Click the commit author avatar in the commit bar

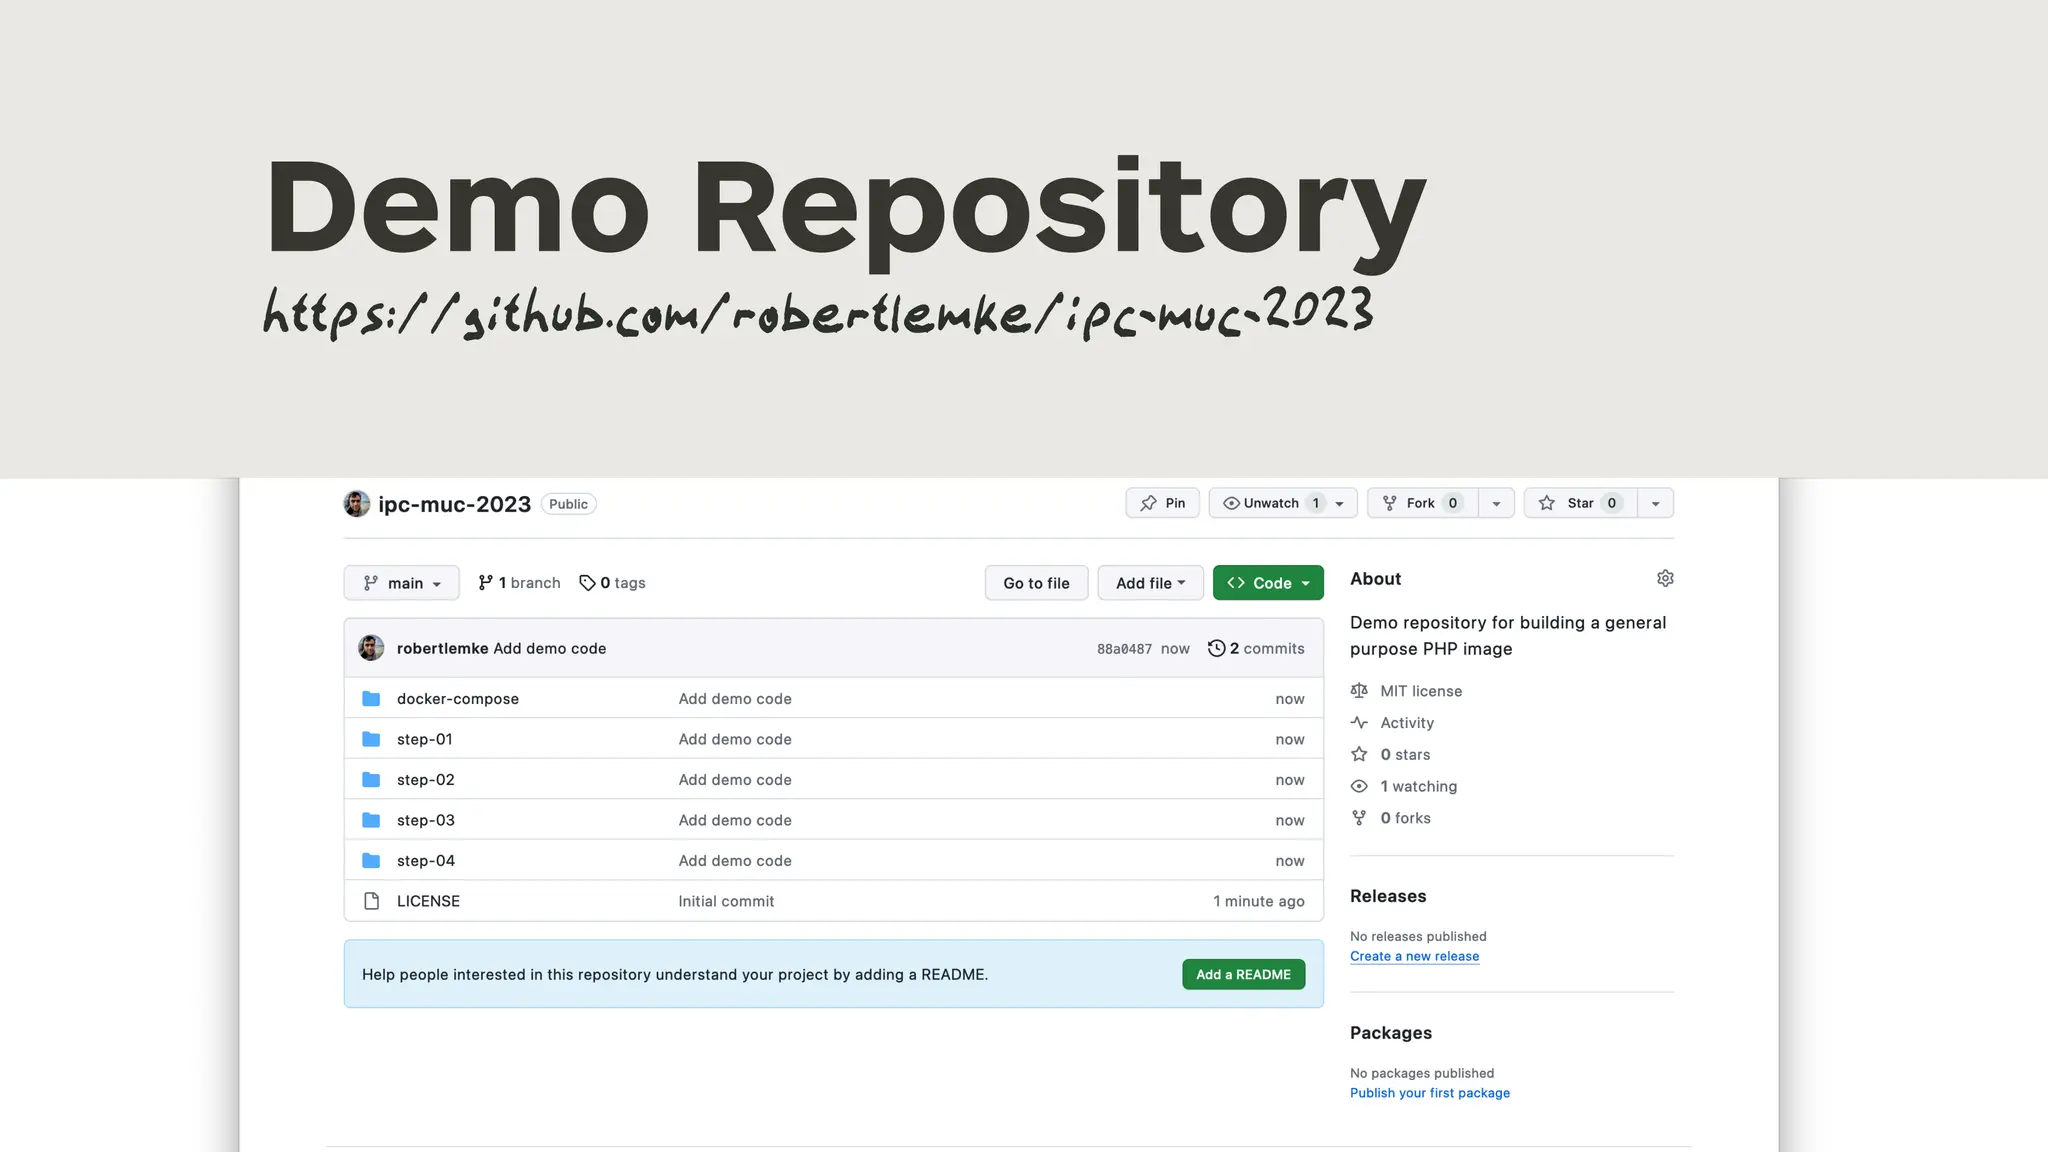(x=371, y=648)
